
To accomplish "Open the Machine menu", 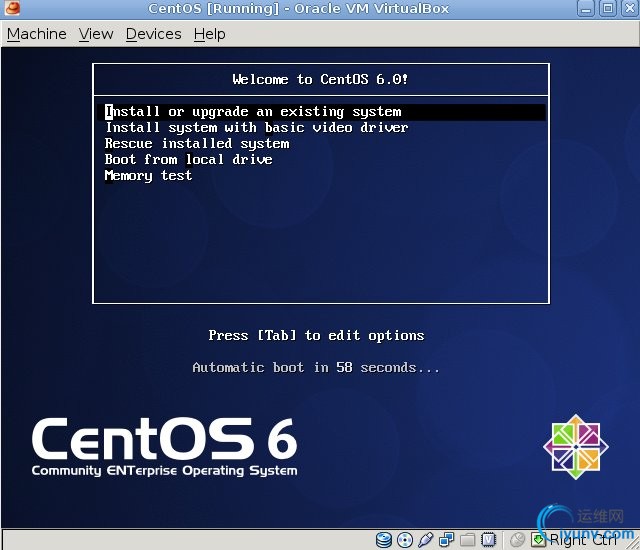I will (37, 34).
